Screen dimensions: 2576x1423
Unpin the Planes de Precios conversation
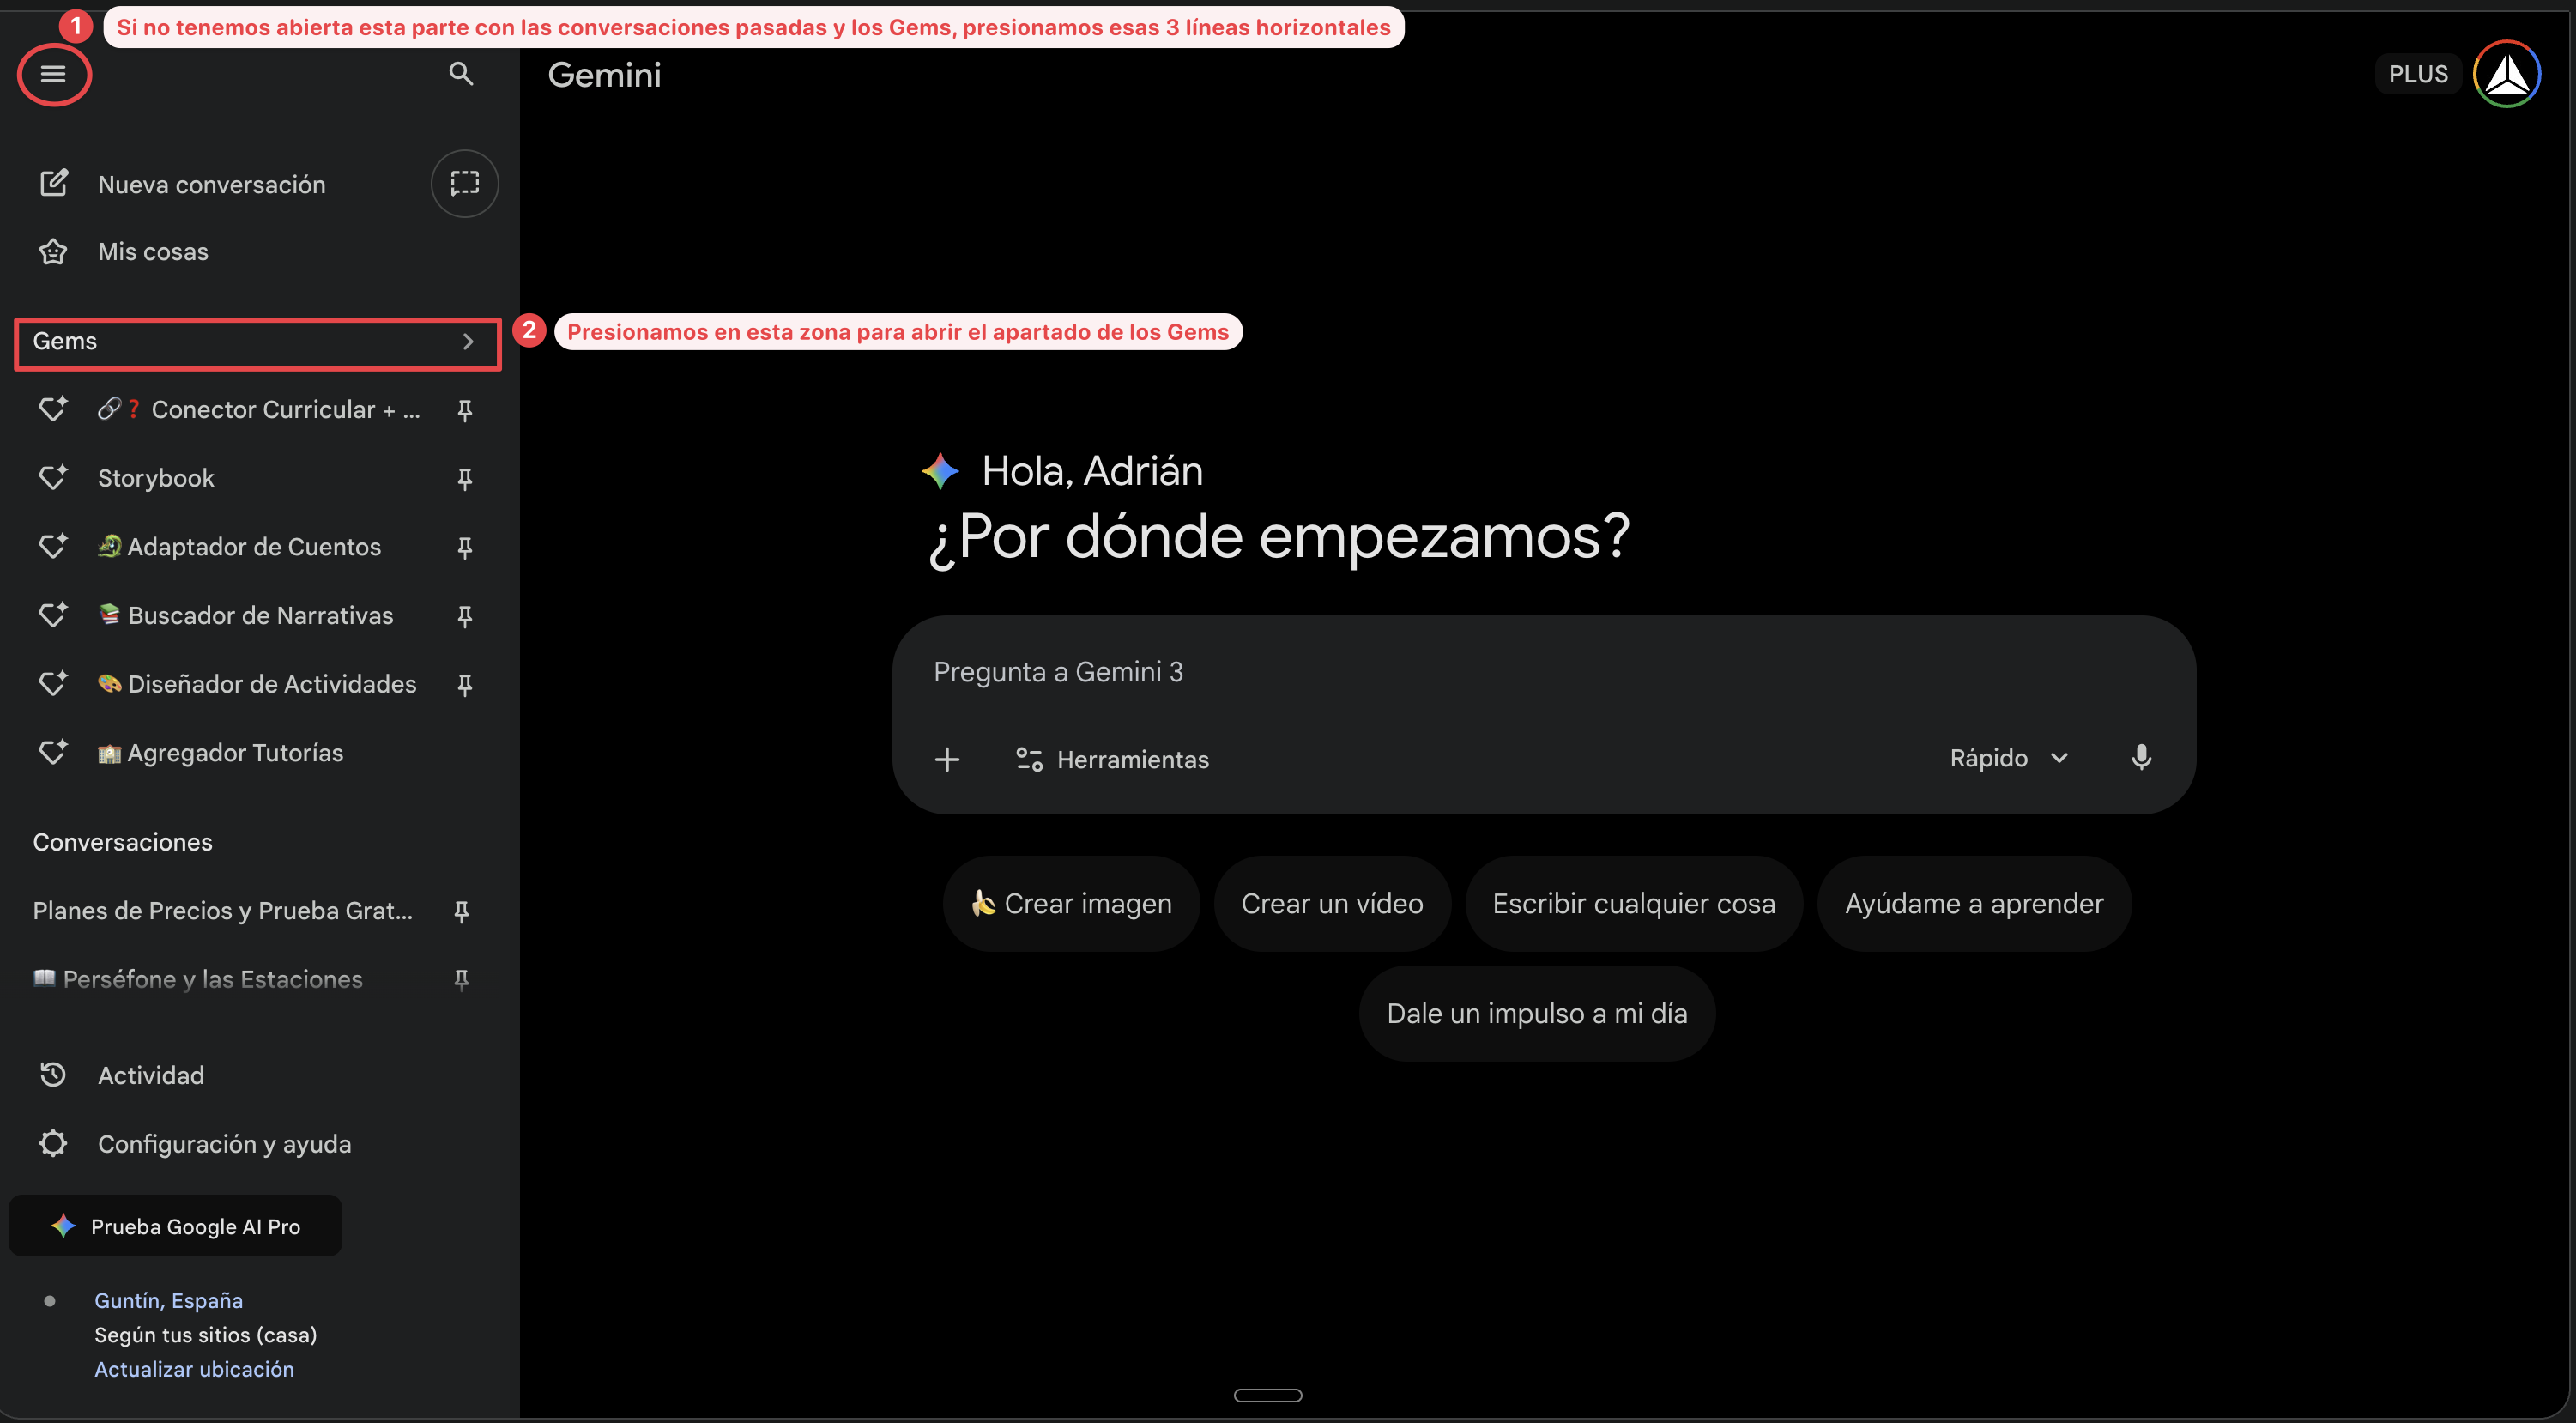coord(461,911)
